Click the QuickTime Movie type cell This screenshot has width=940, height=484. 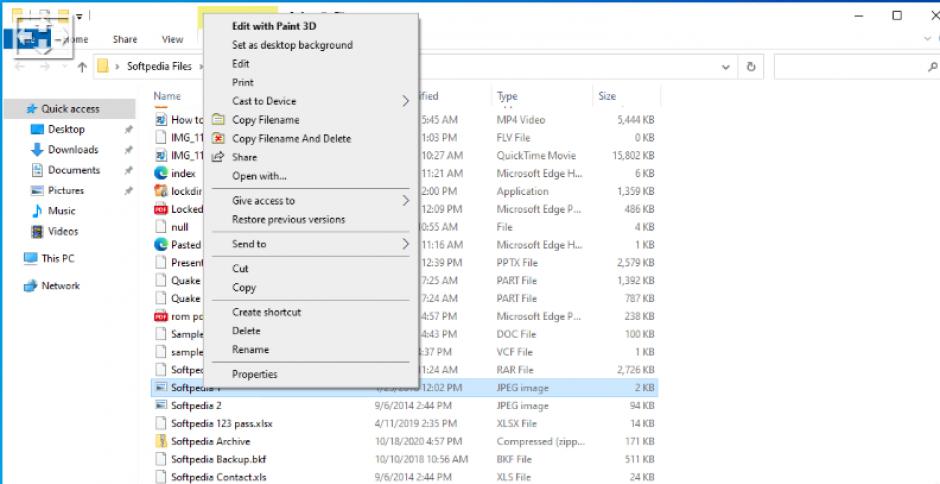click(x=536, y=155)
